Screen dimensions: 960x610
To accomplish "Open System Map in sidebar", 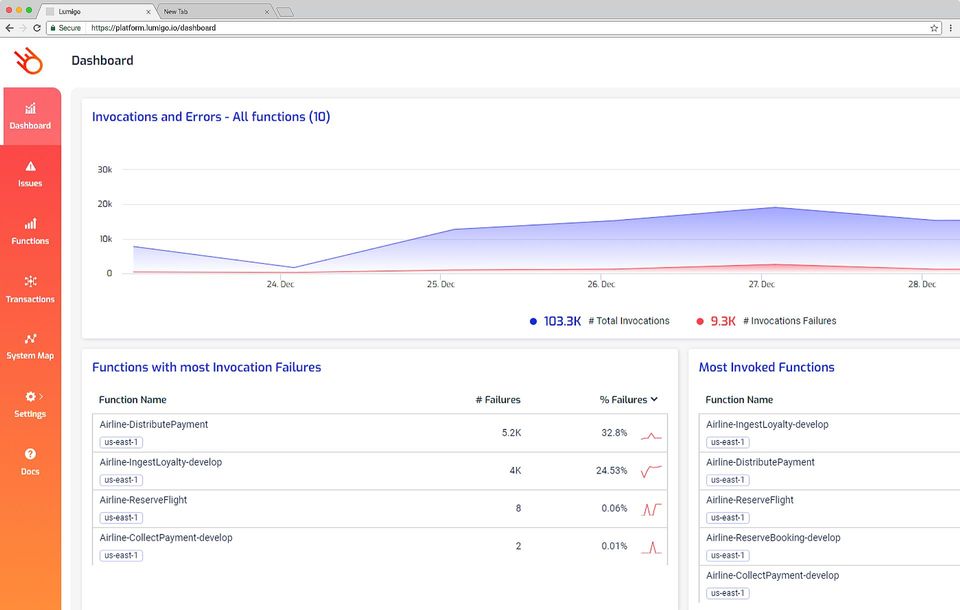I will [31, 347].
